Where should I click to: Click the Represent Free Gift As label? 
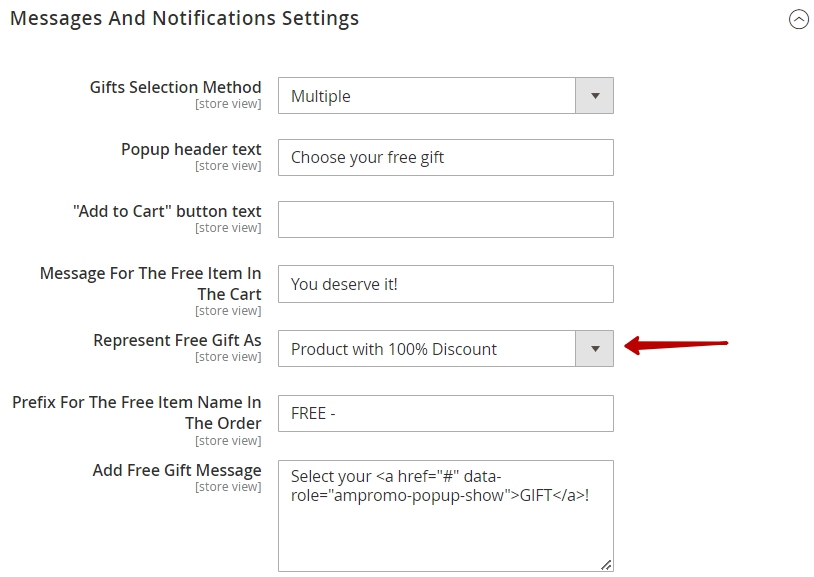[178, 340]
